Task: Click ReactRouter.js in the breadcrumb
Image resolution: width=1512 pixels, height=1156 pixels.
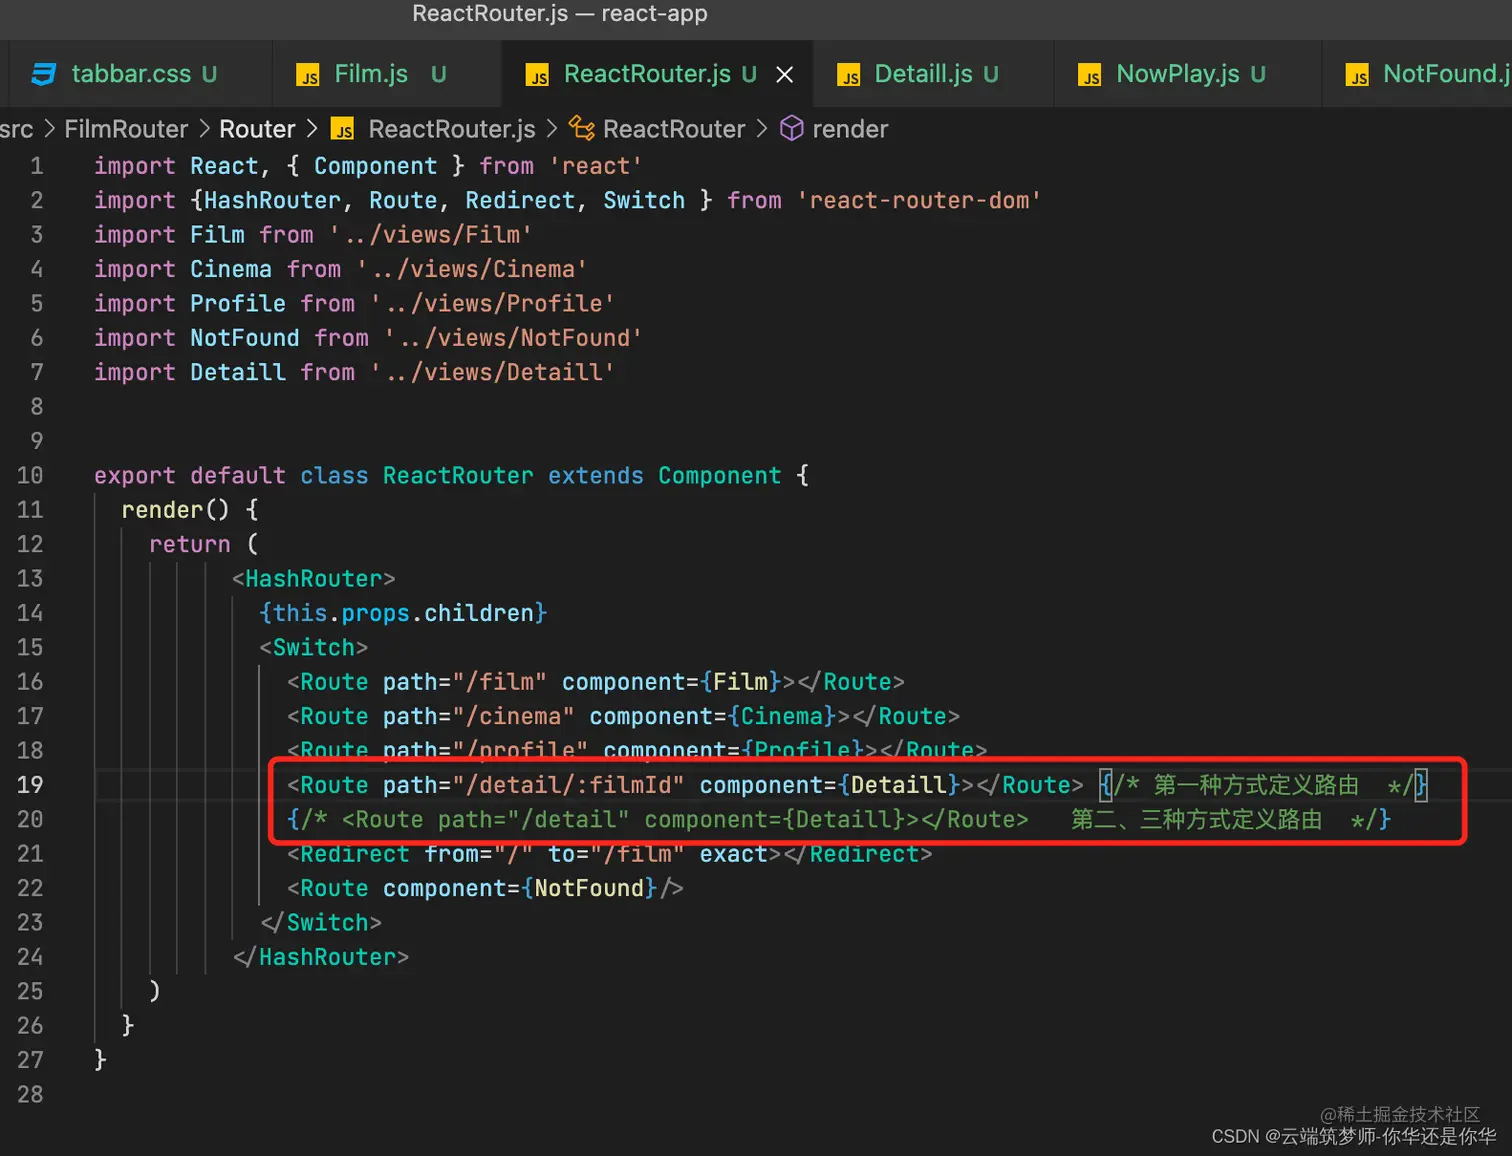Action: coord(452,129)
